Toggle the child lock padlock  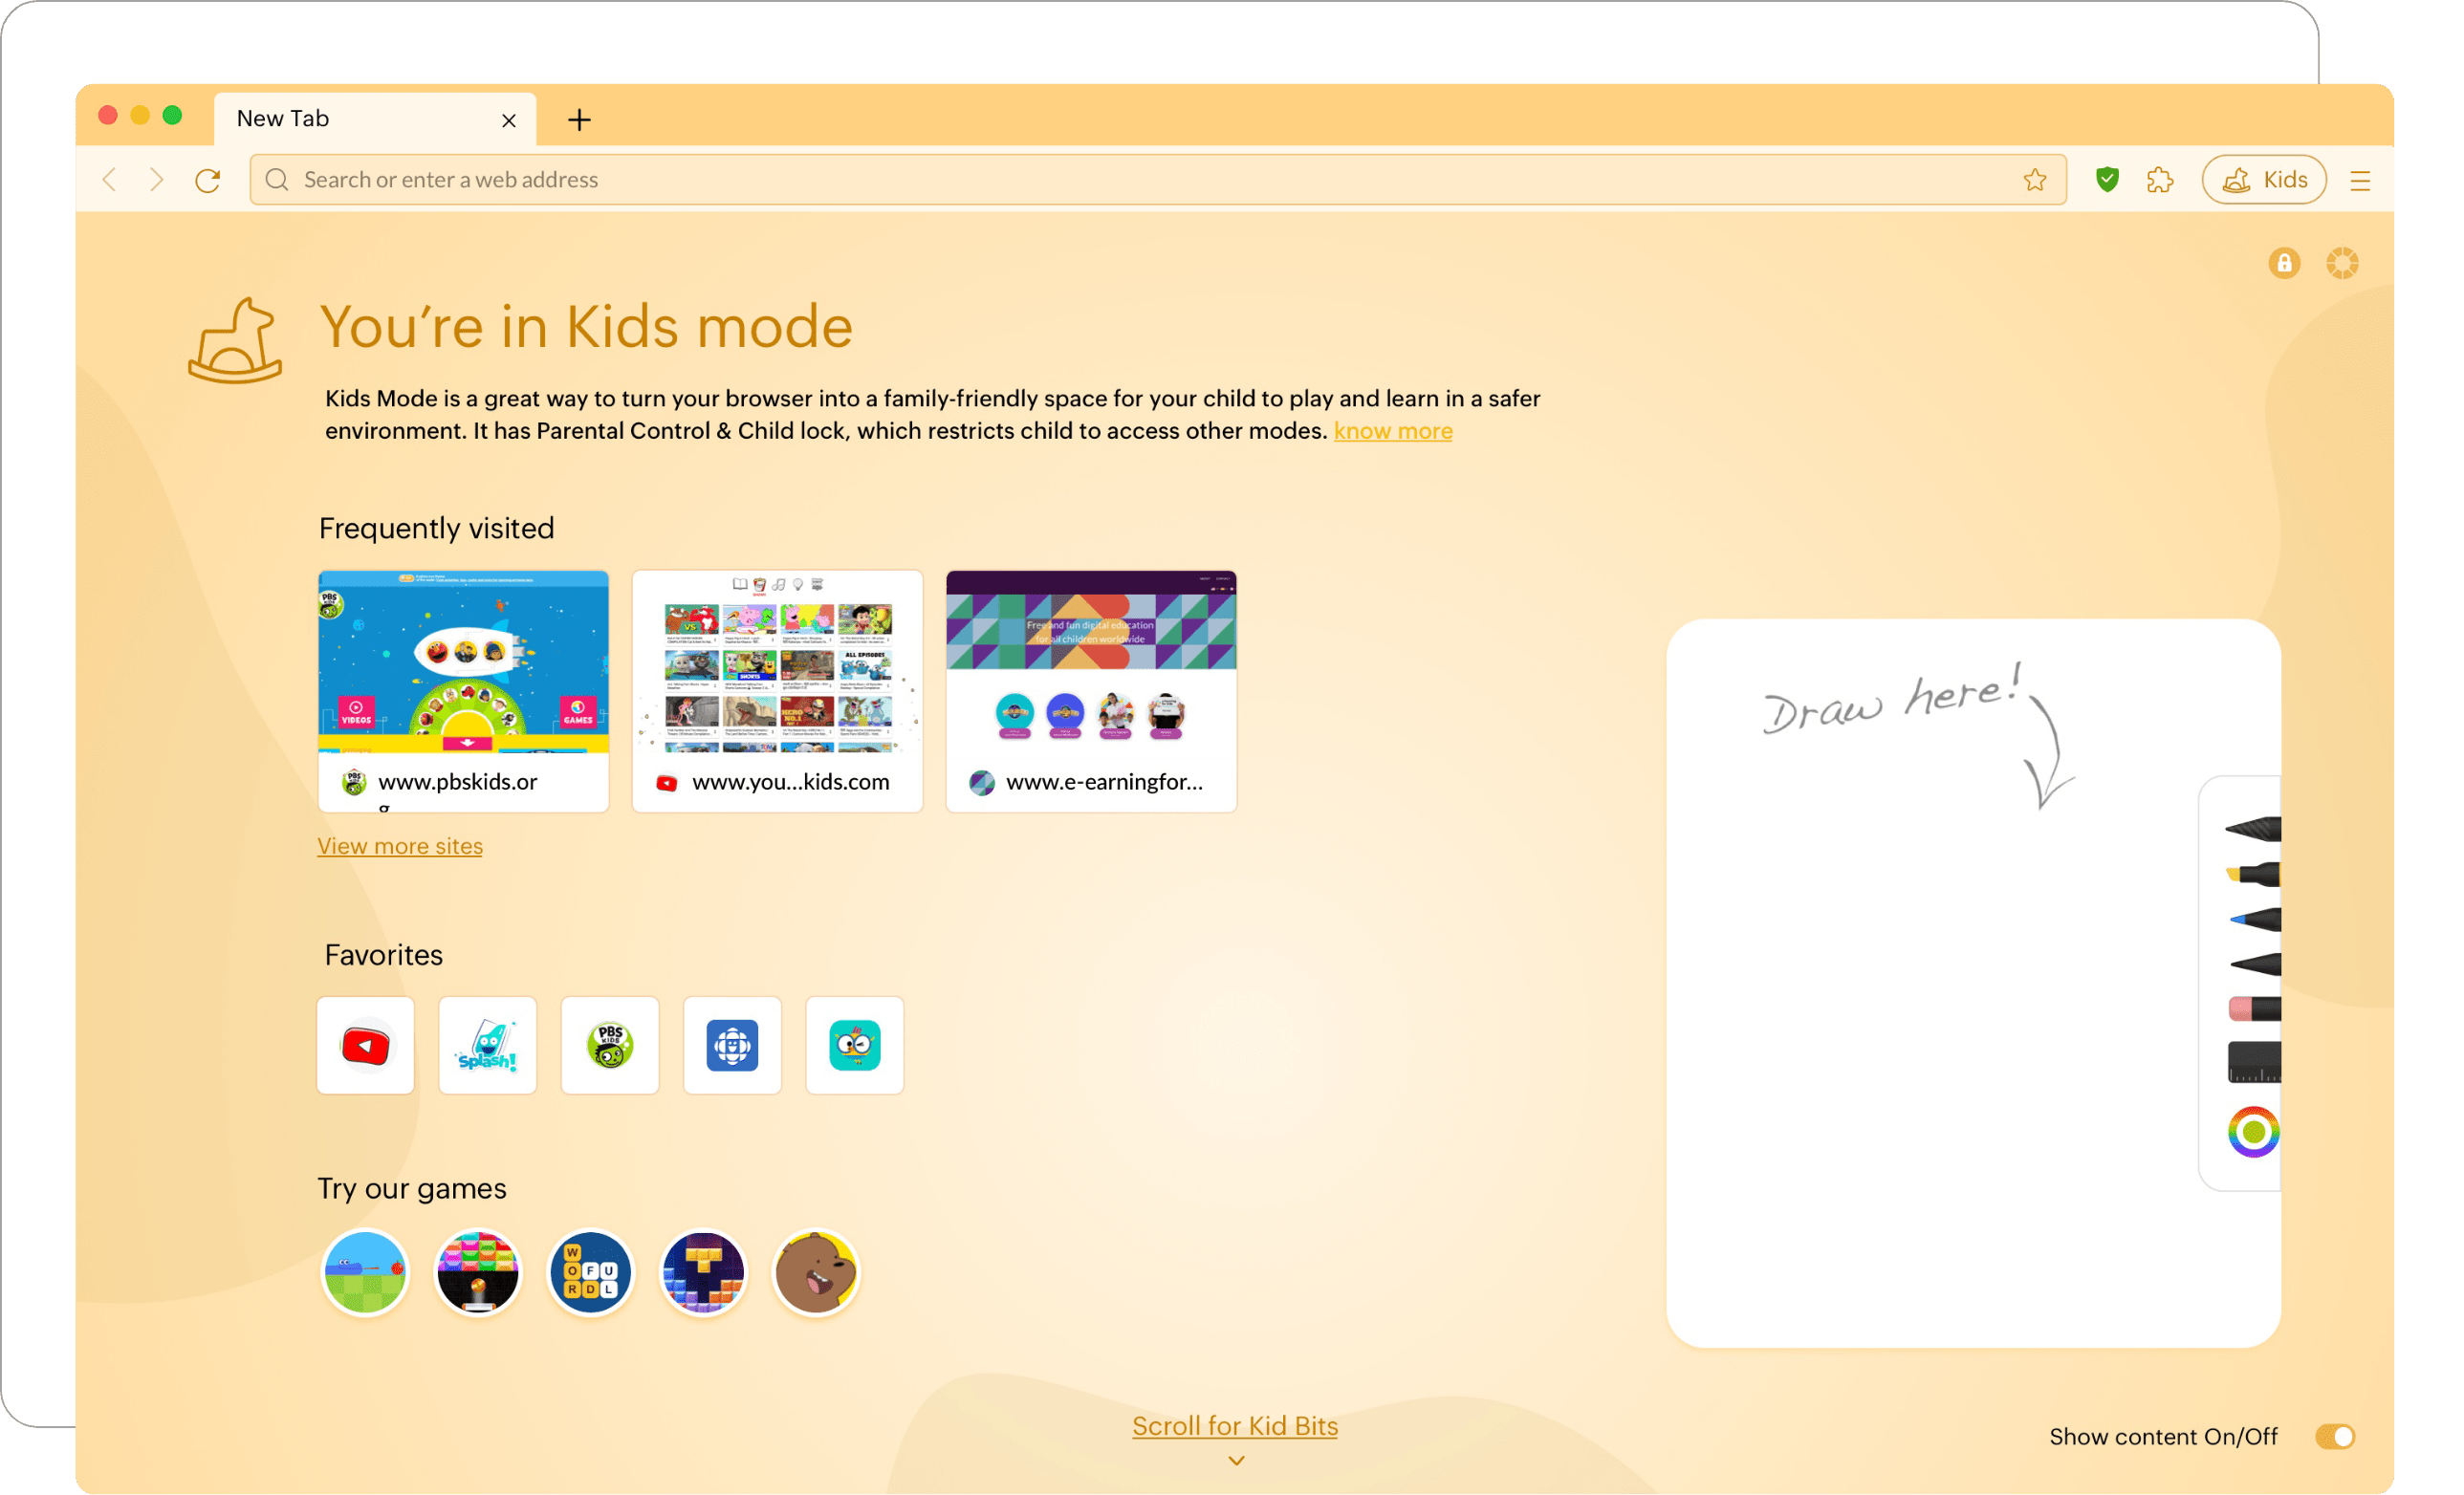pyautogui.click(x=2283, y=263)
